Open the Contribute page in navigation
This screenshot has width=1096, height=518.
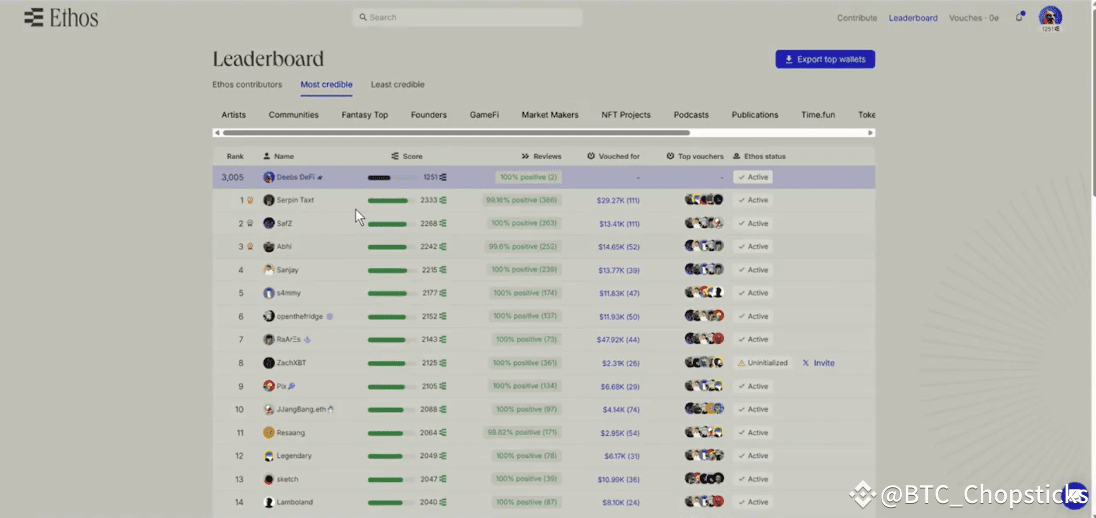856,18
